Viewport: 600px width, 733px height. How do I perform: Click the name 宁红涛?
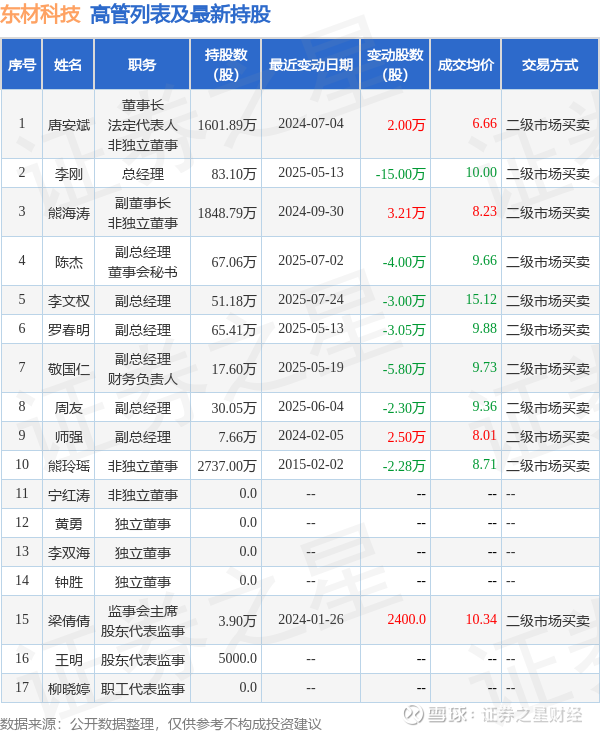click(69, 495)
